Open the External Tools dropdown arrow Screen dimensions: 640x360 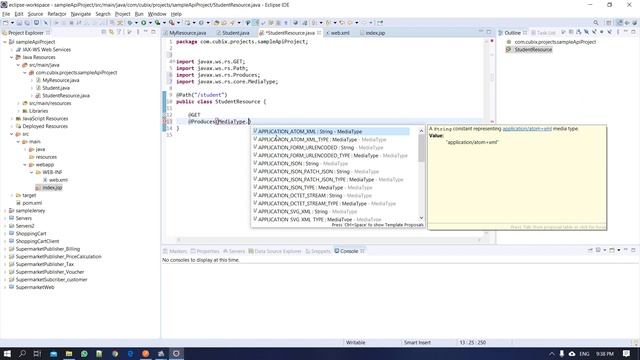[178, 23]
